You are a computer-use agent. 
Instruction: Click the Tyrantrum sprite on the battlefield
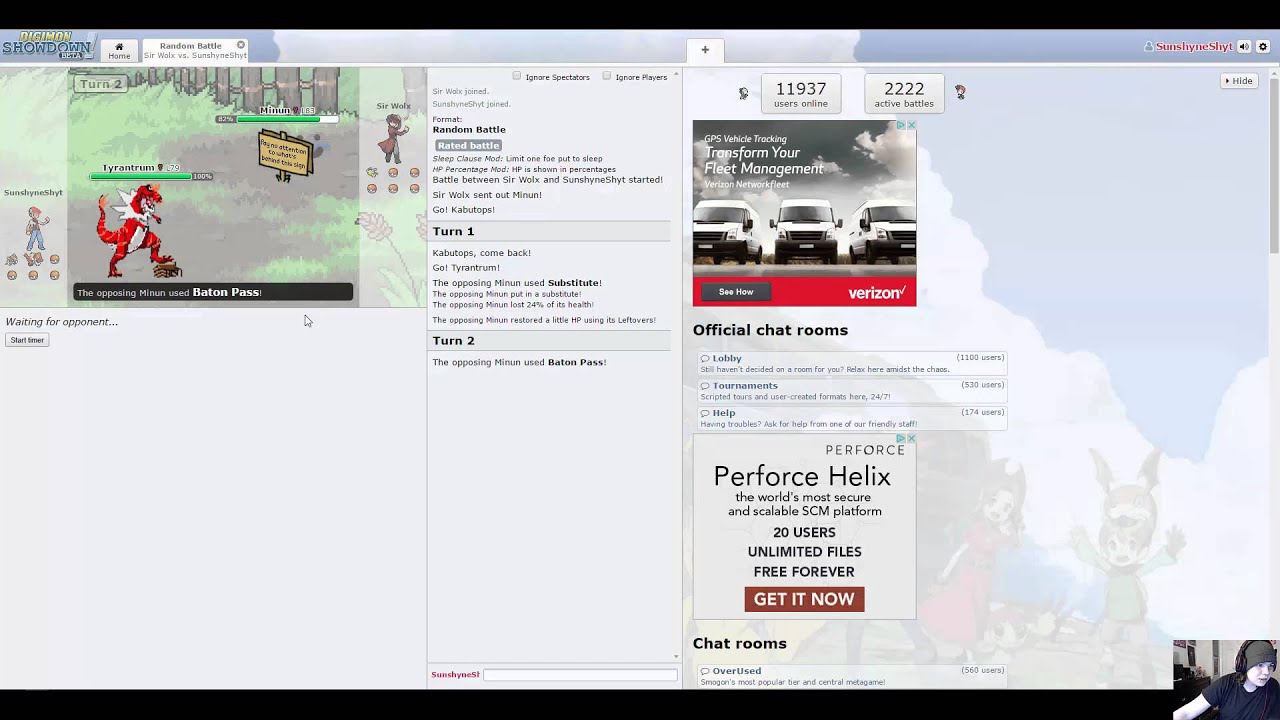pos(138,231)
